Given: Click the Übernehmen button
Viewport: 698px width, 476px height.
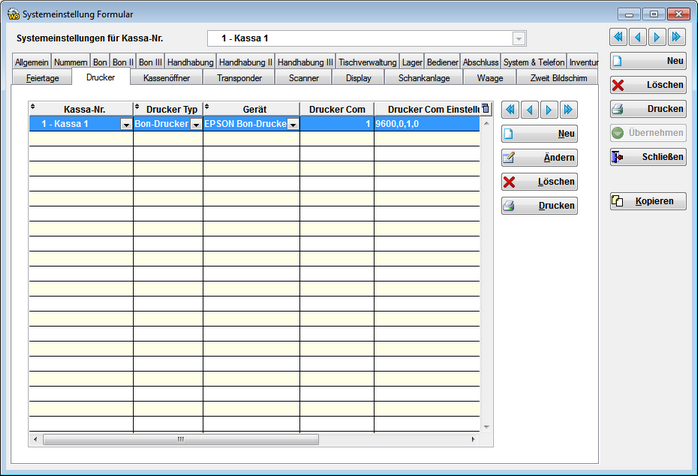Looking at the screenshot, I should [648, 133].
